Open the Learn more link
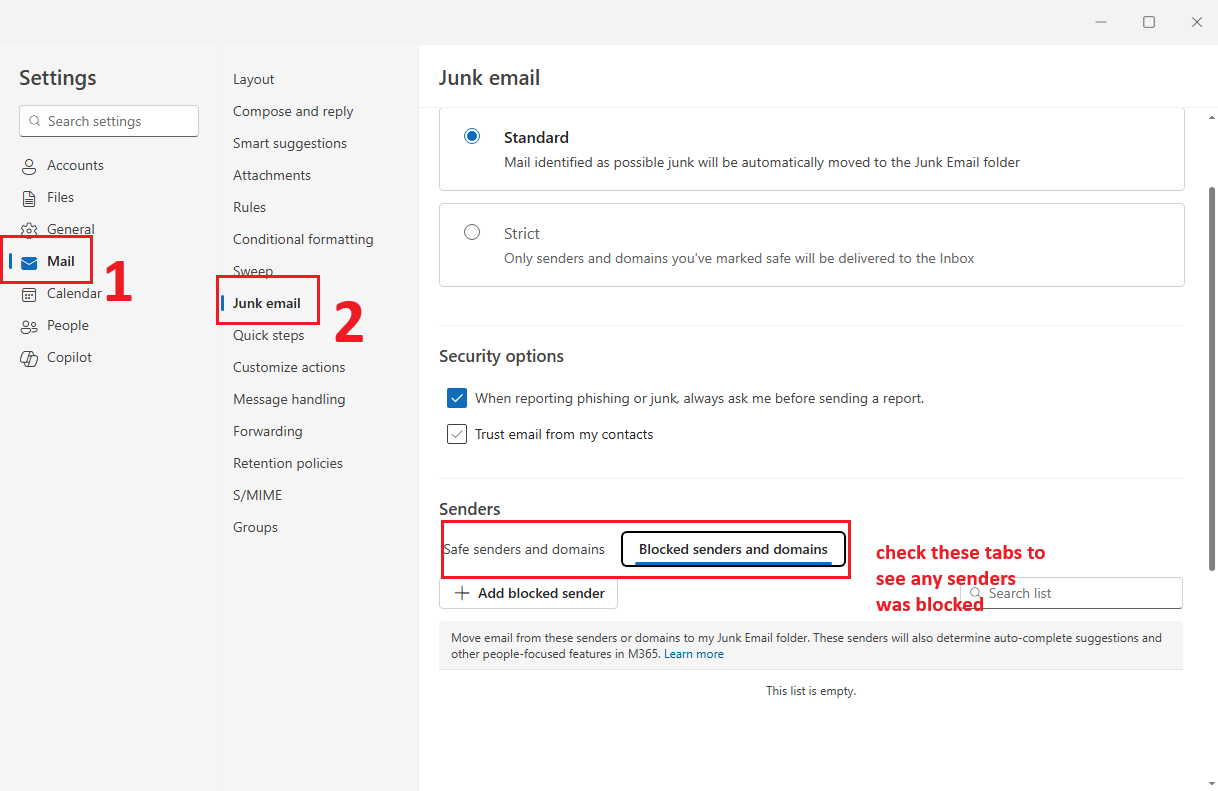1218x791 pixels. (x=694, y=653)
